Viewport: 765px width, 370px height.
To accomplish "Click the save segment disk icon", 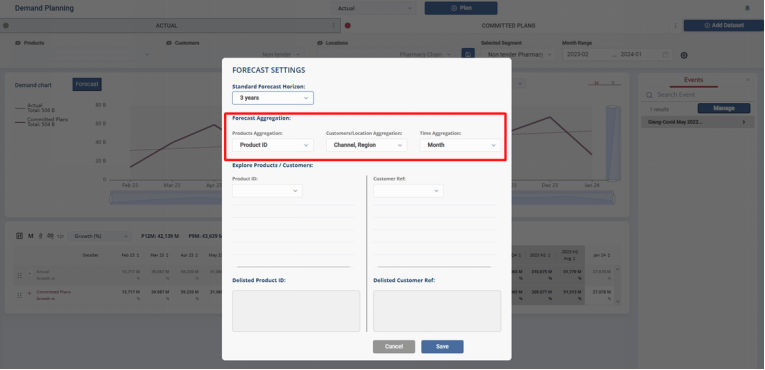I will [467, 55].
